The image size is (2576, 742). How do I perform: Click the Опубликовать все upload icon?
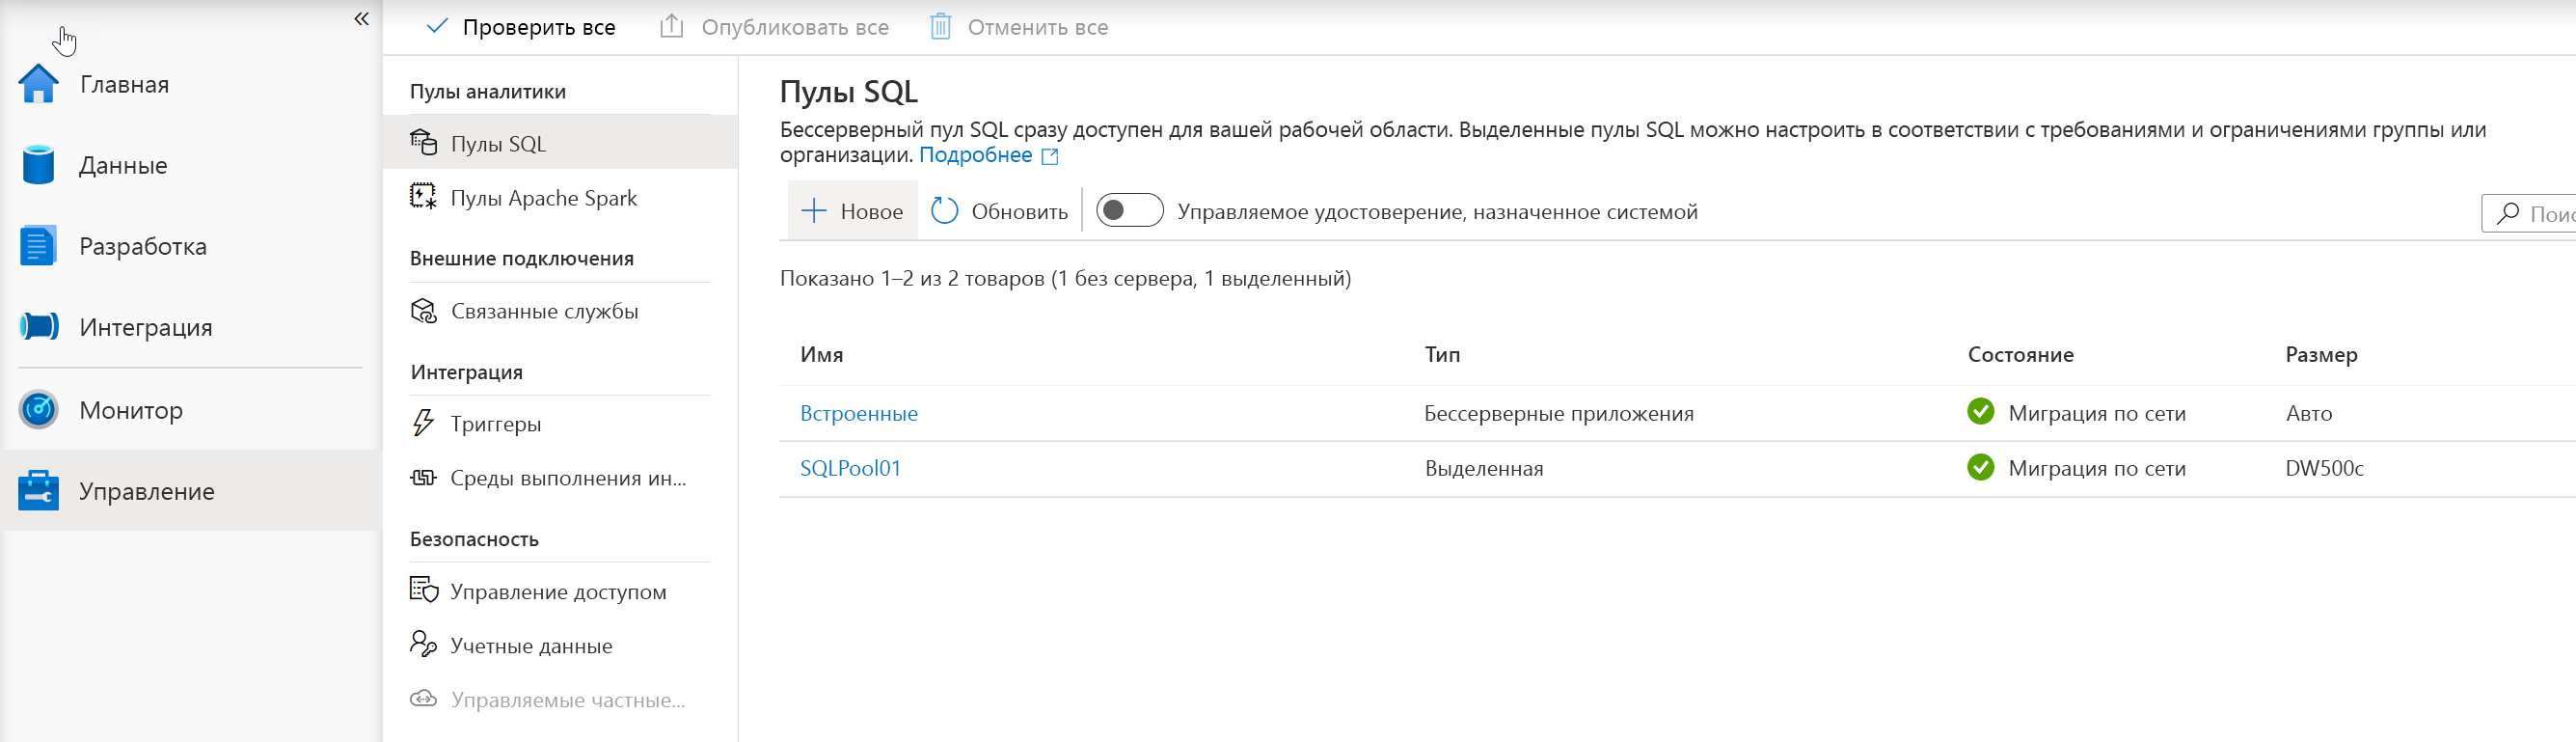(x=672, y=26)
